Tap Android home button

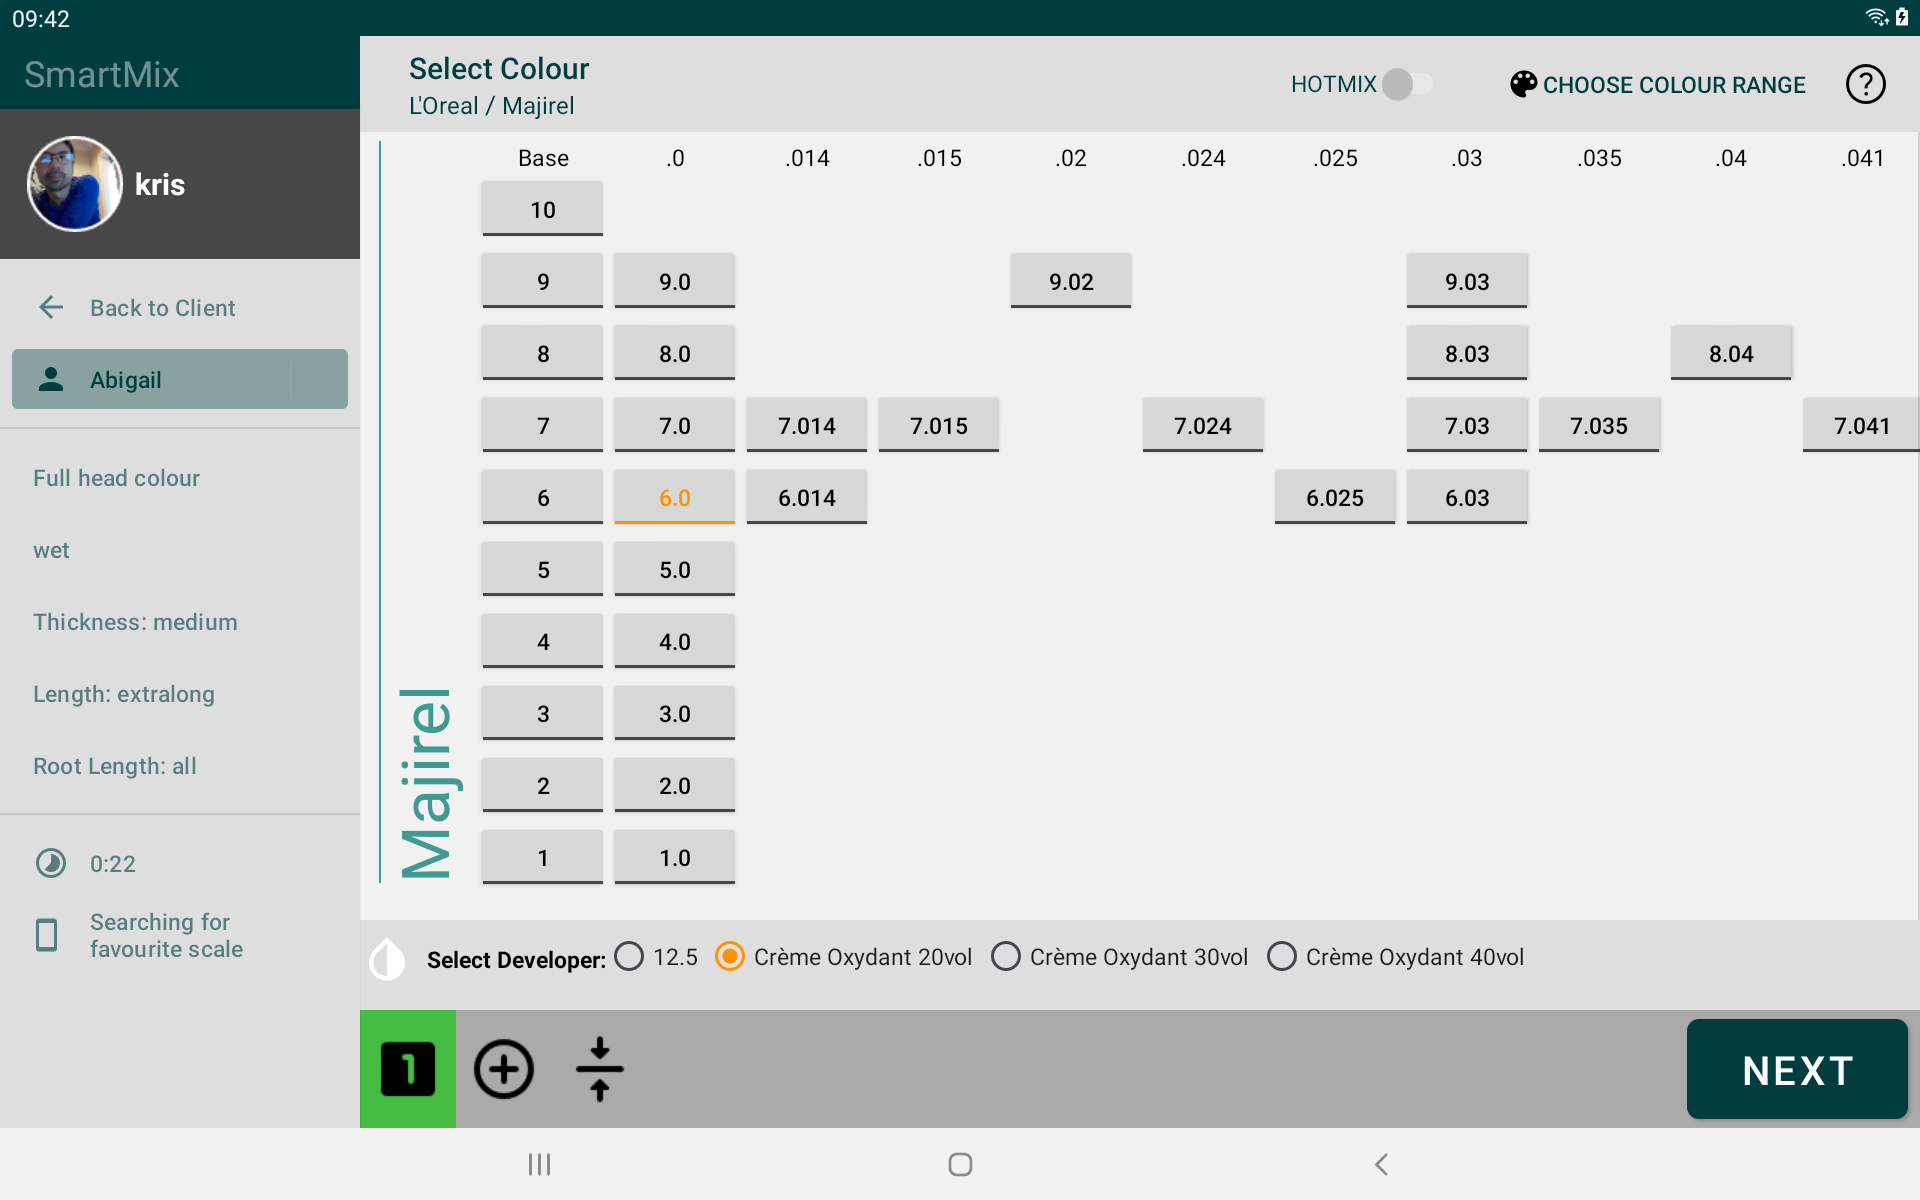point(960,1164)
